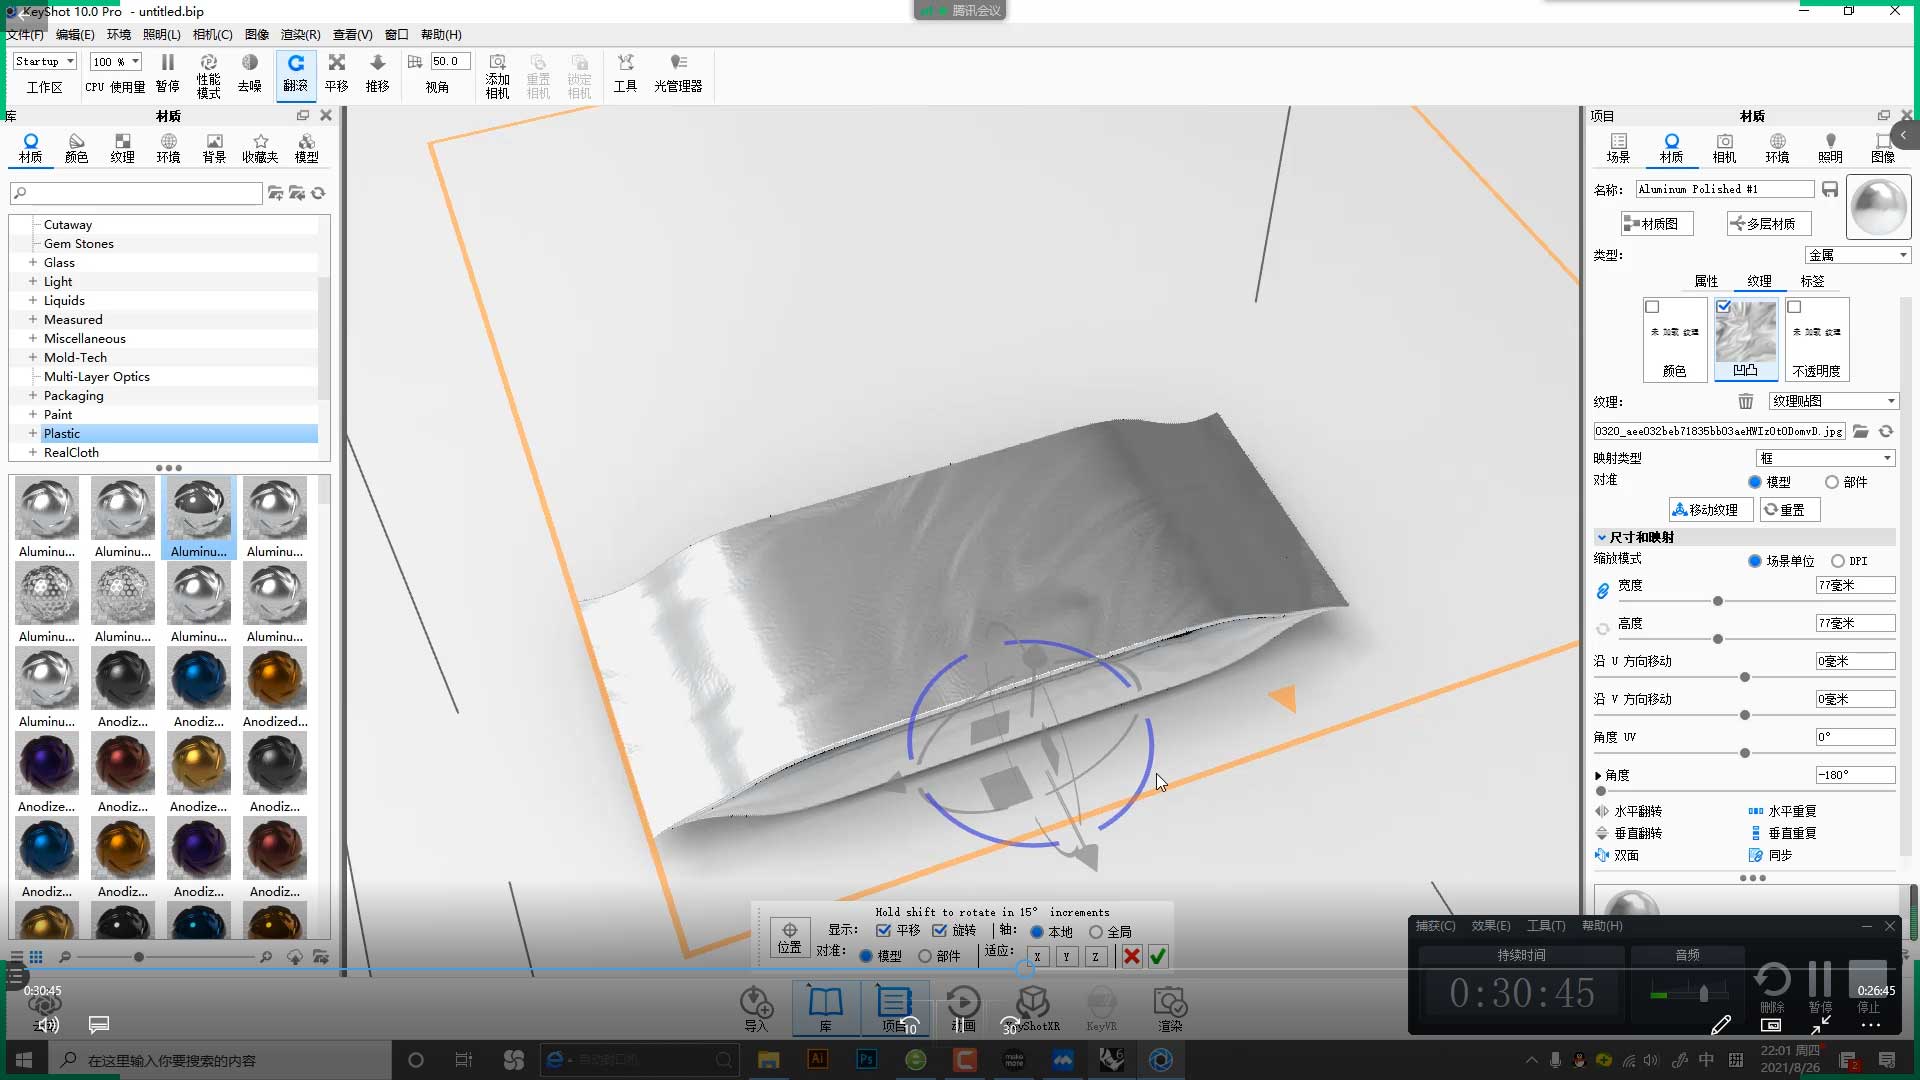Open the 渲染(R) menu
This screenshot has width=1920, height=1080.
pos(300,34)
